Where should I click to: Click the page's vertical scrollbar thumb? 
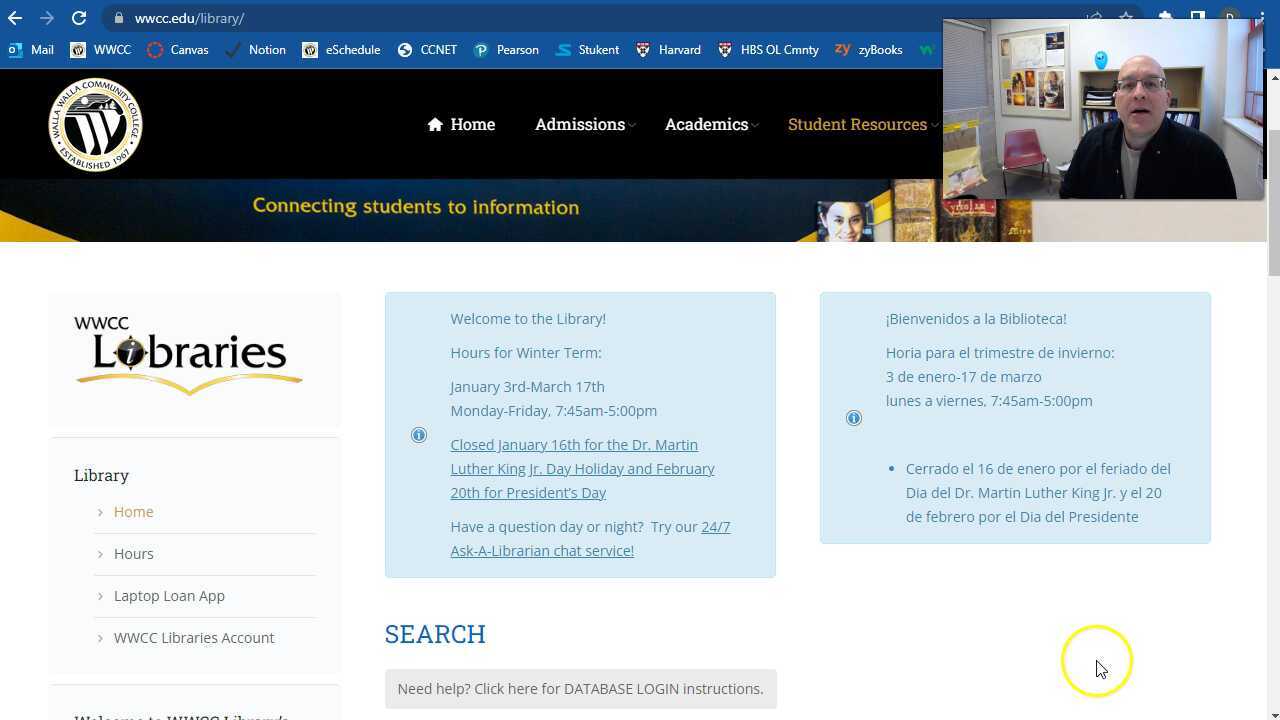(1273, 203)
